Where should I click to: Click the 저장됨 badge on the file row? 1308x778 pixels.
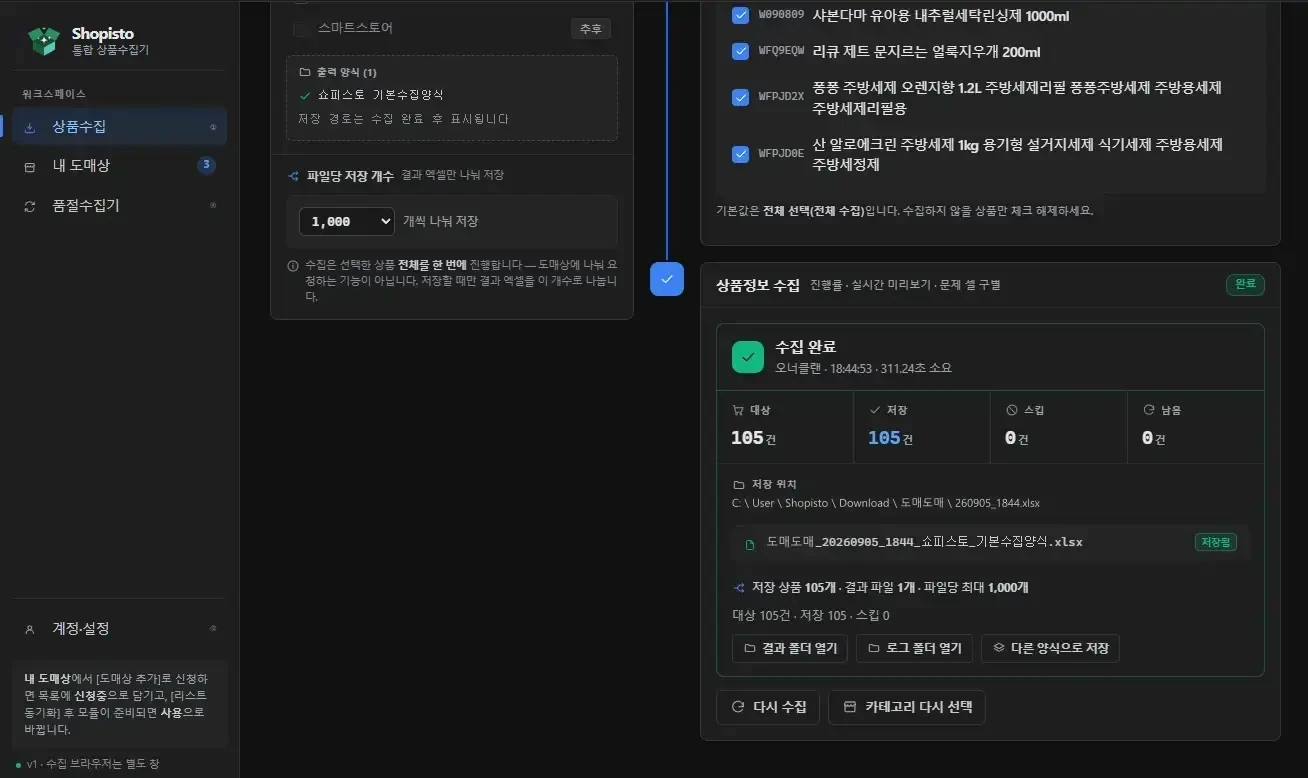[x=1215, y=543]
